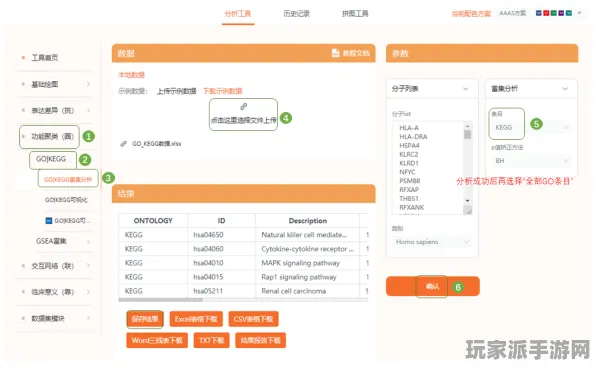The height and width of the screenshot is (368, 596).
Task: Select GO|KEGG富集分析 in sidebar
Action: click(x=68, y=179)
